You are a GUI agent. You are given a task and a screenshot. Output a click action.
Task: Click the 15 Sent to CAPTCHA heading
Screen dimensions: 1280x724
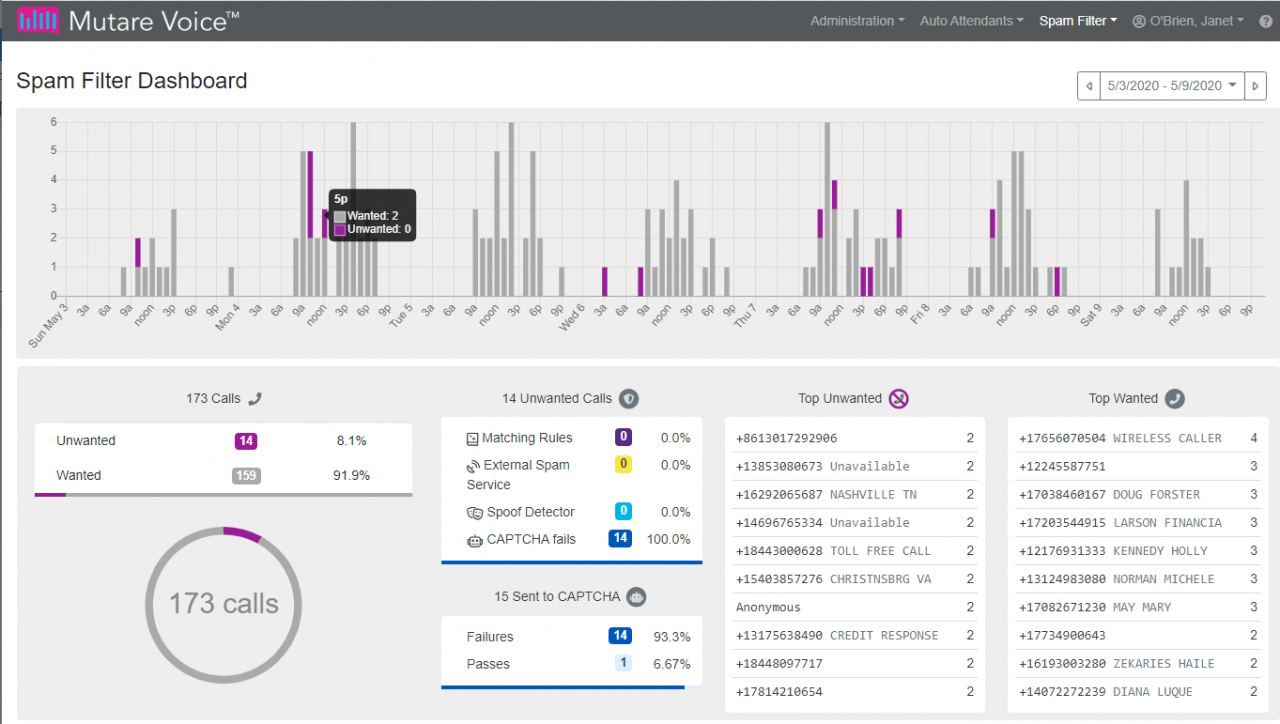(x=557, y=596)
